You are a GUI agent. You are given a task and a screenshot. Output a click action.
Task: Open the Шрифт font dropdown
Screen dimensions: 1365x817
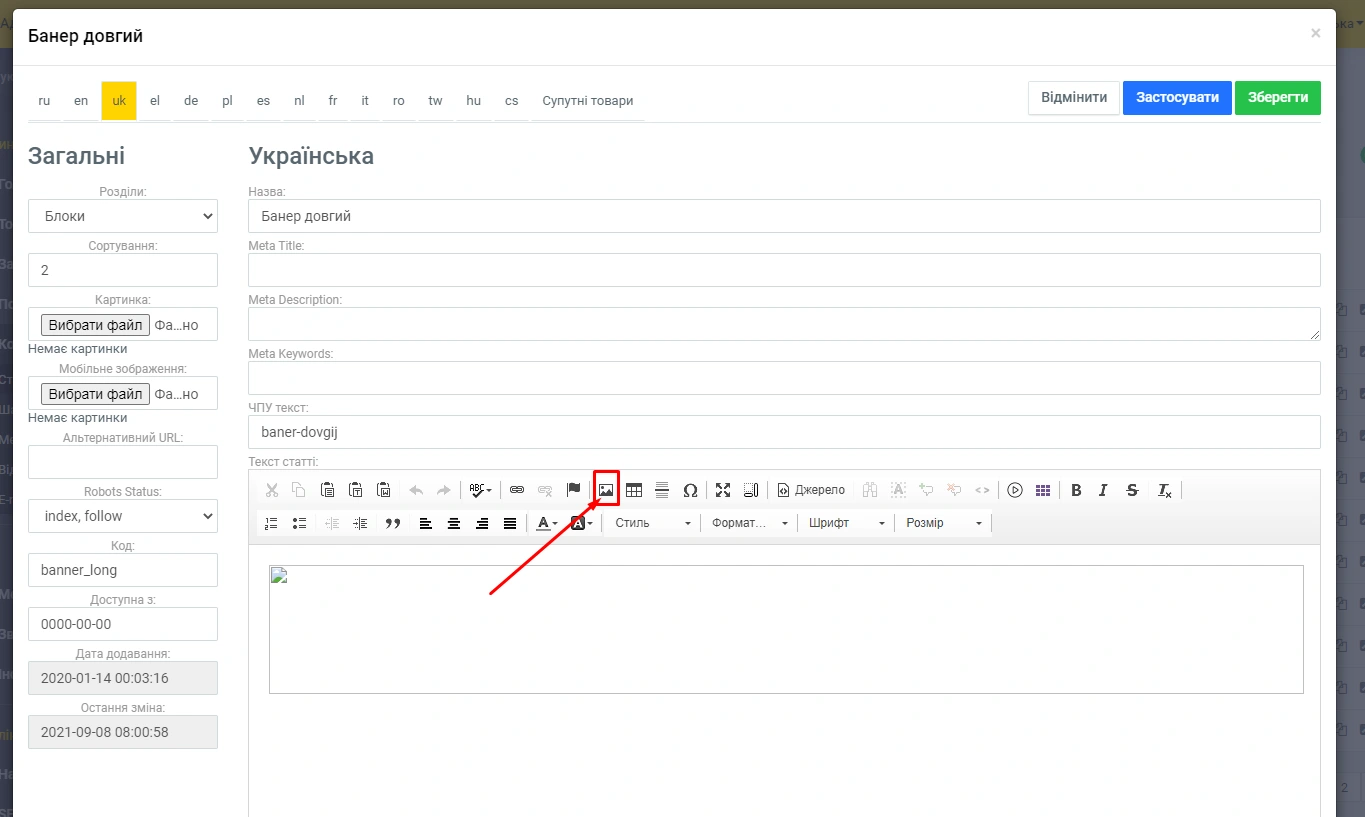click(846, 523)
